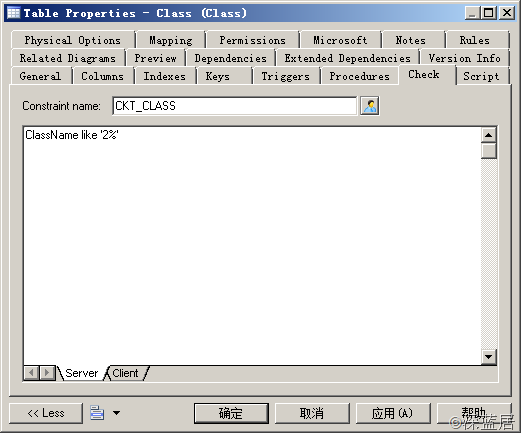Image resolution: width=521 pixels, height=433 pixels.
Task: Minimize the Table Properties window
Action: pos(472,13)
